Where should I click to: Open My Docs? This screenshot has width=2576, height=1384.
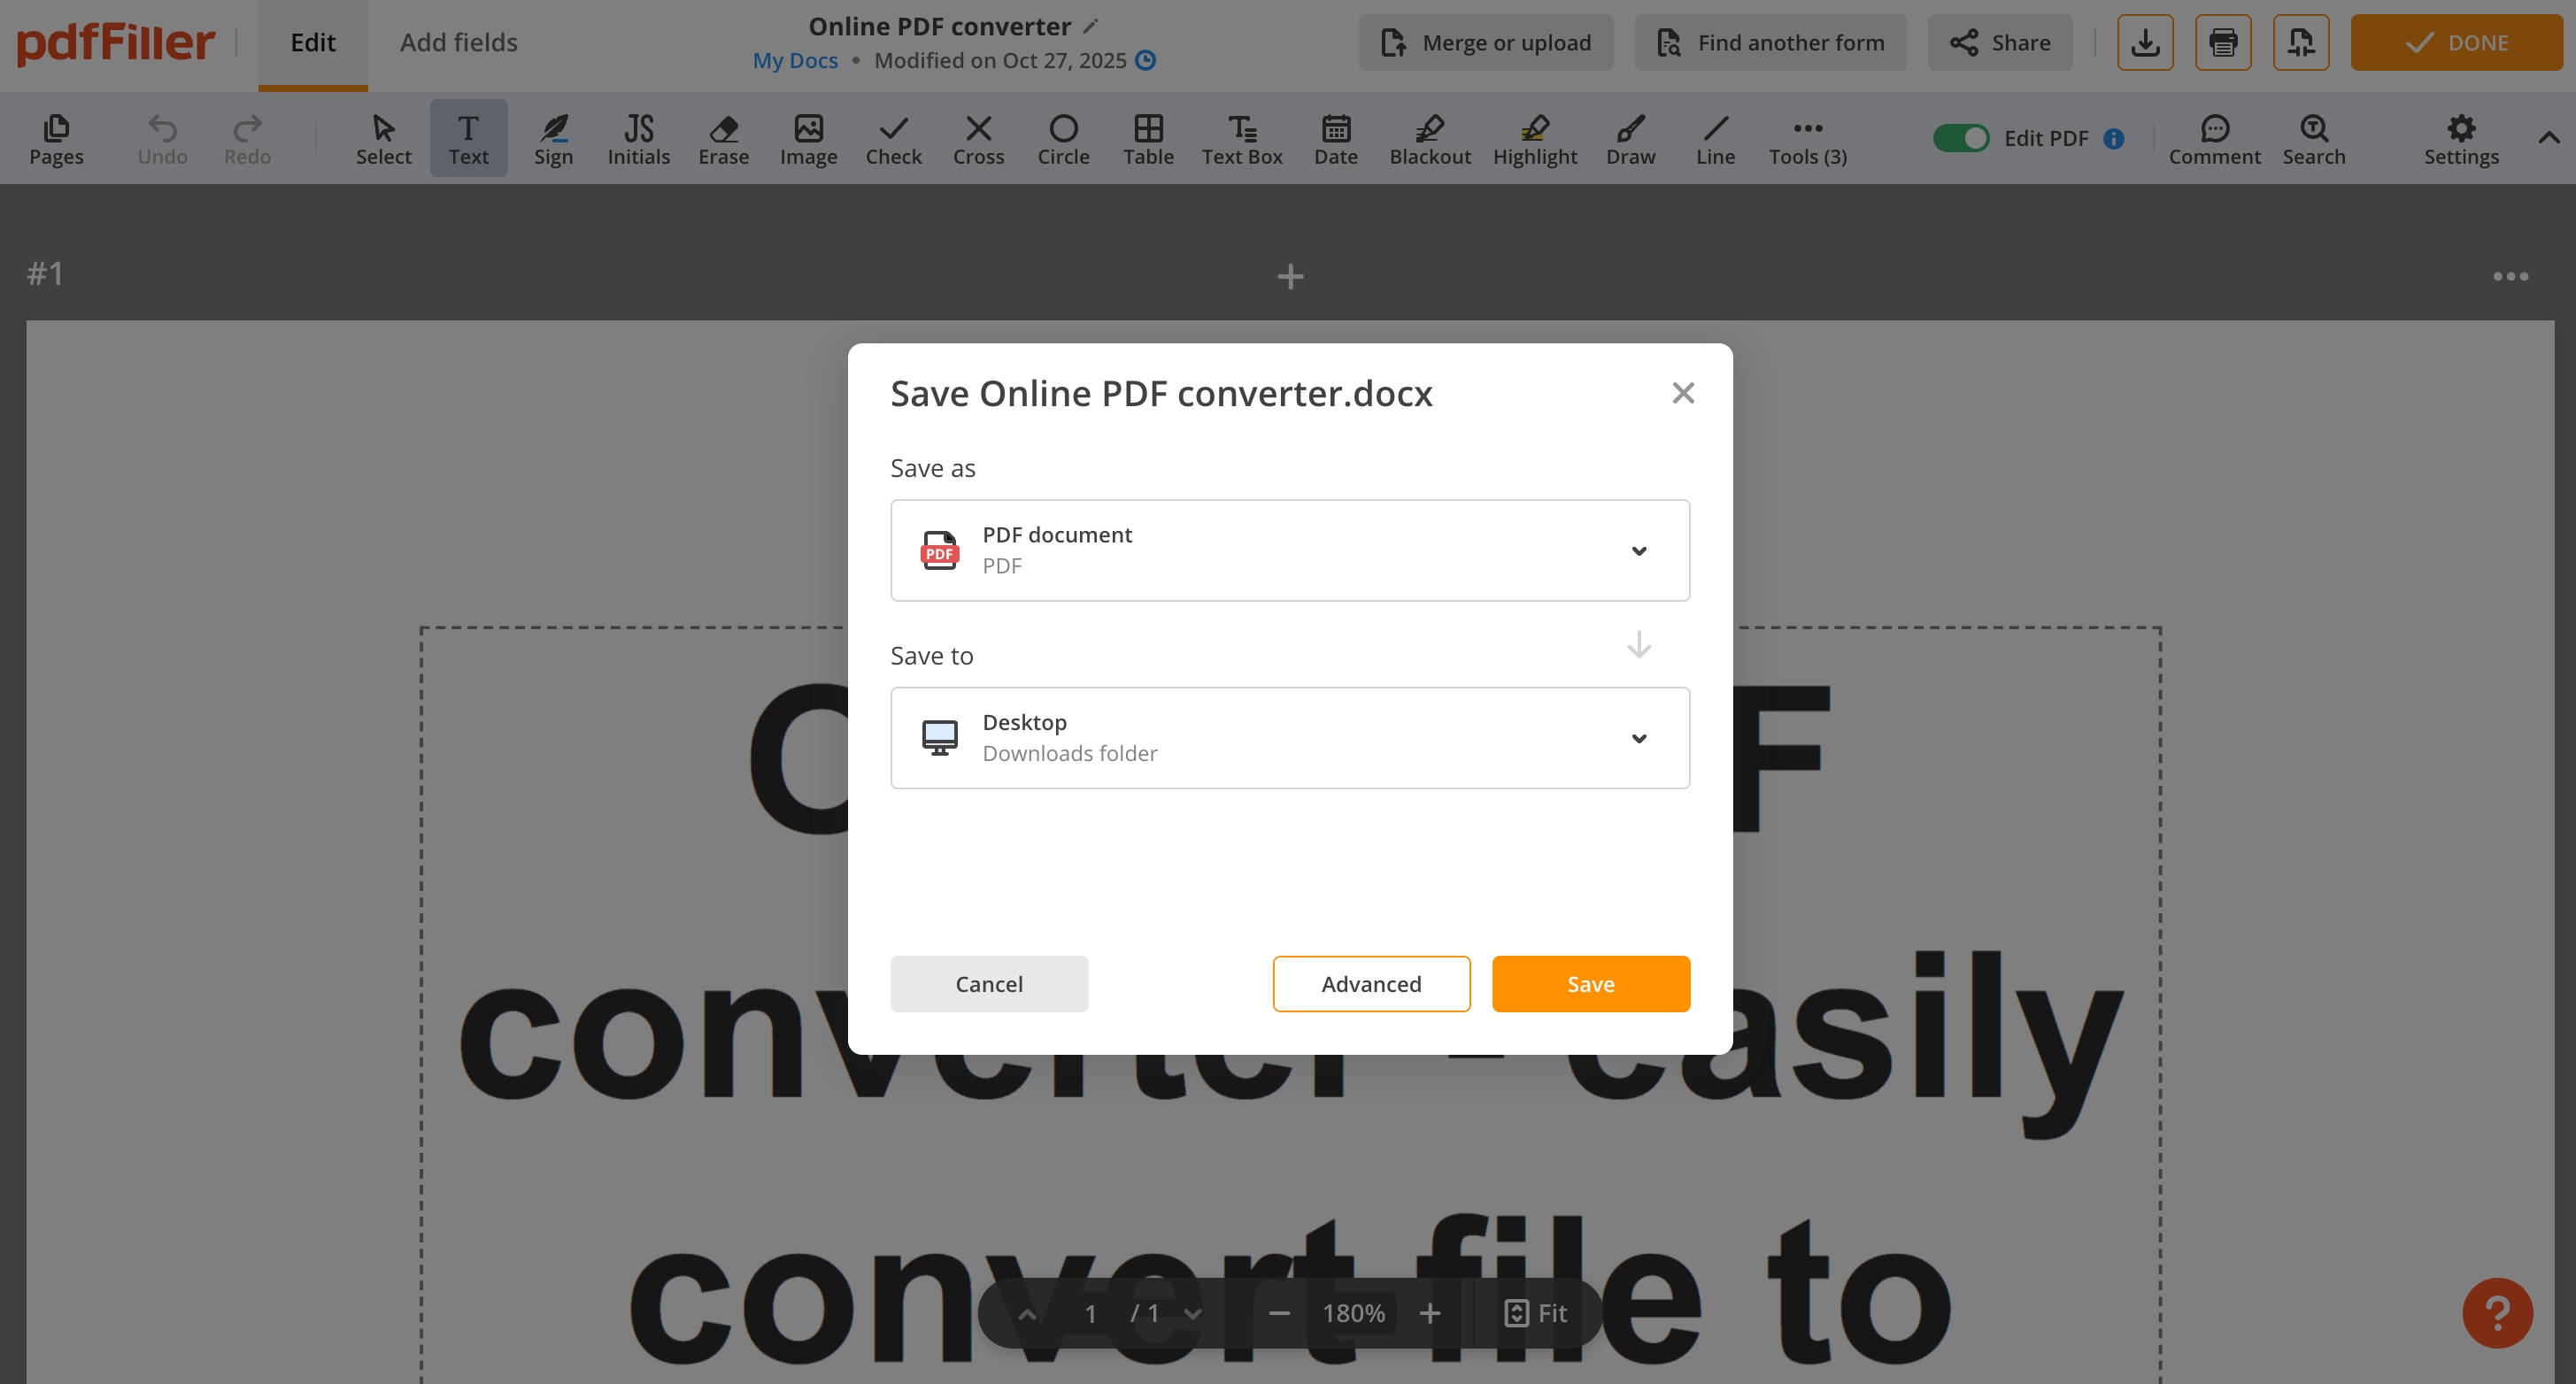pyautogui.click(x=795, y=60)
